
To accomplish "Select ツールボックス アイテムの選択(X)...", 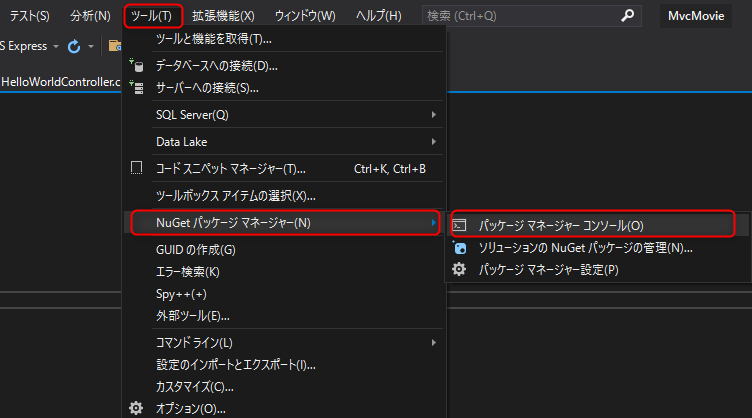I will point(284,195).
